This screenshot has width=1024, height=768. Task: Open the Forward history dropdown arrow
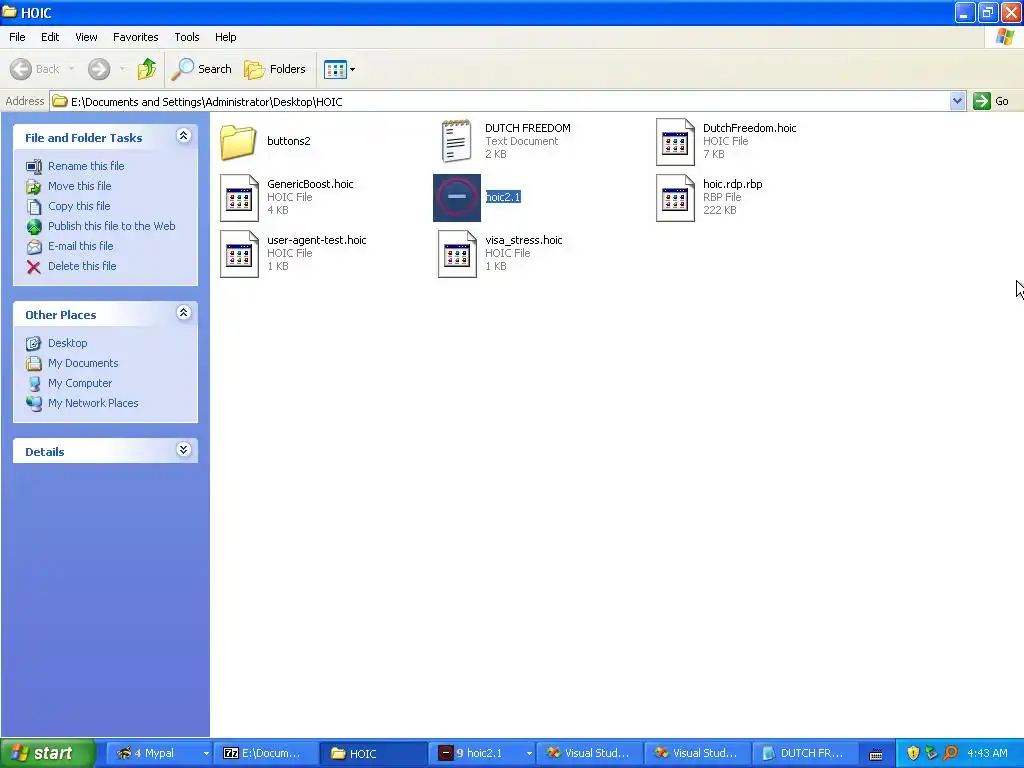coord(122,69)
